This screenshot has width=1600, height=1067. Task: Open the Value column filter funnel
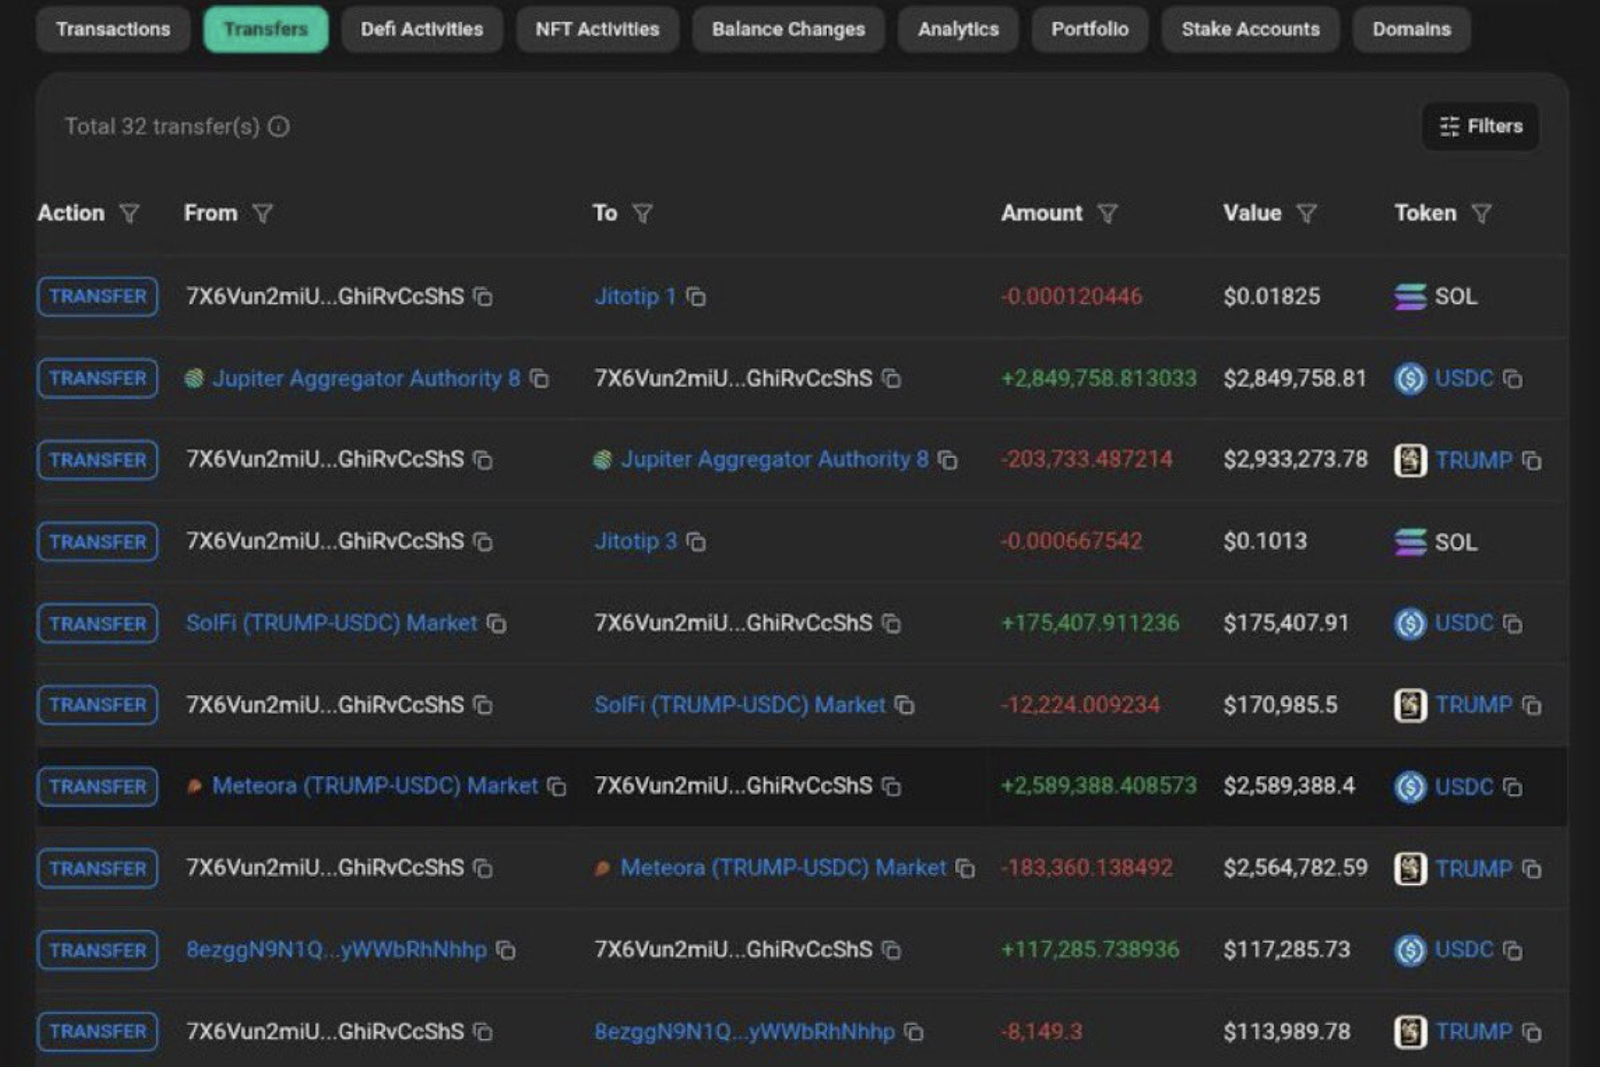(1306, 213)
